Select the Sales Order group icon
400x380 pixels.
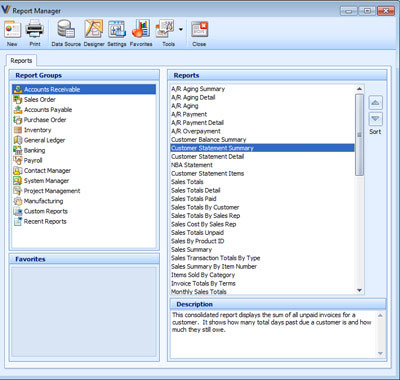click(x=18, y=99)
